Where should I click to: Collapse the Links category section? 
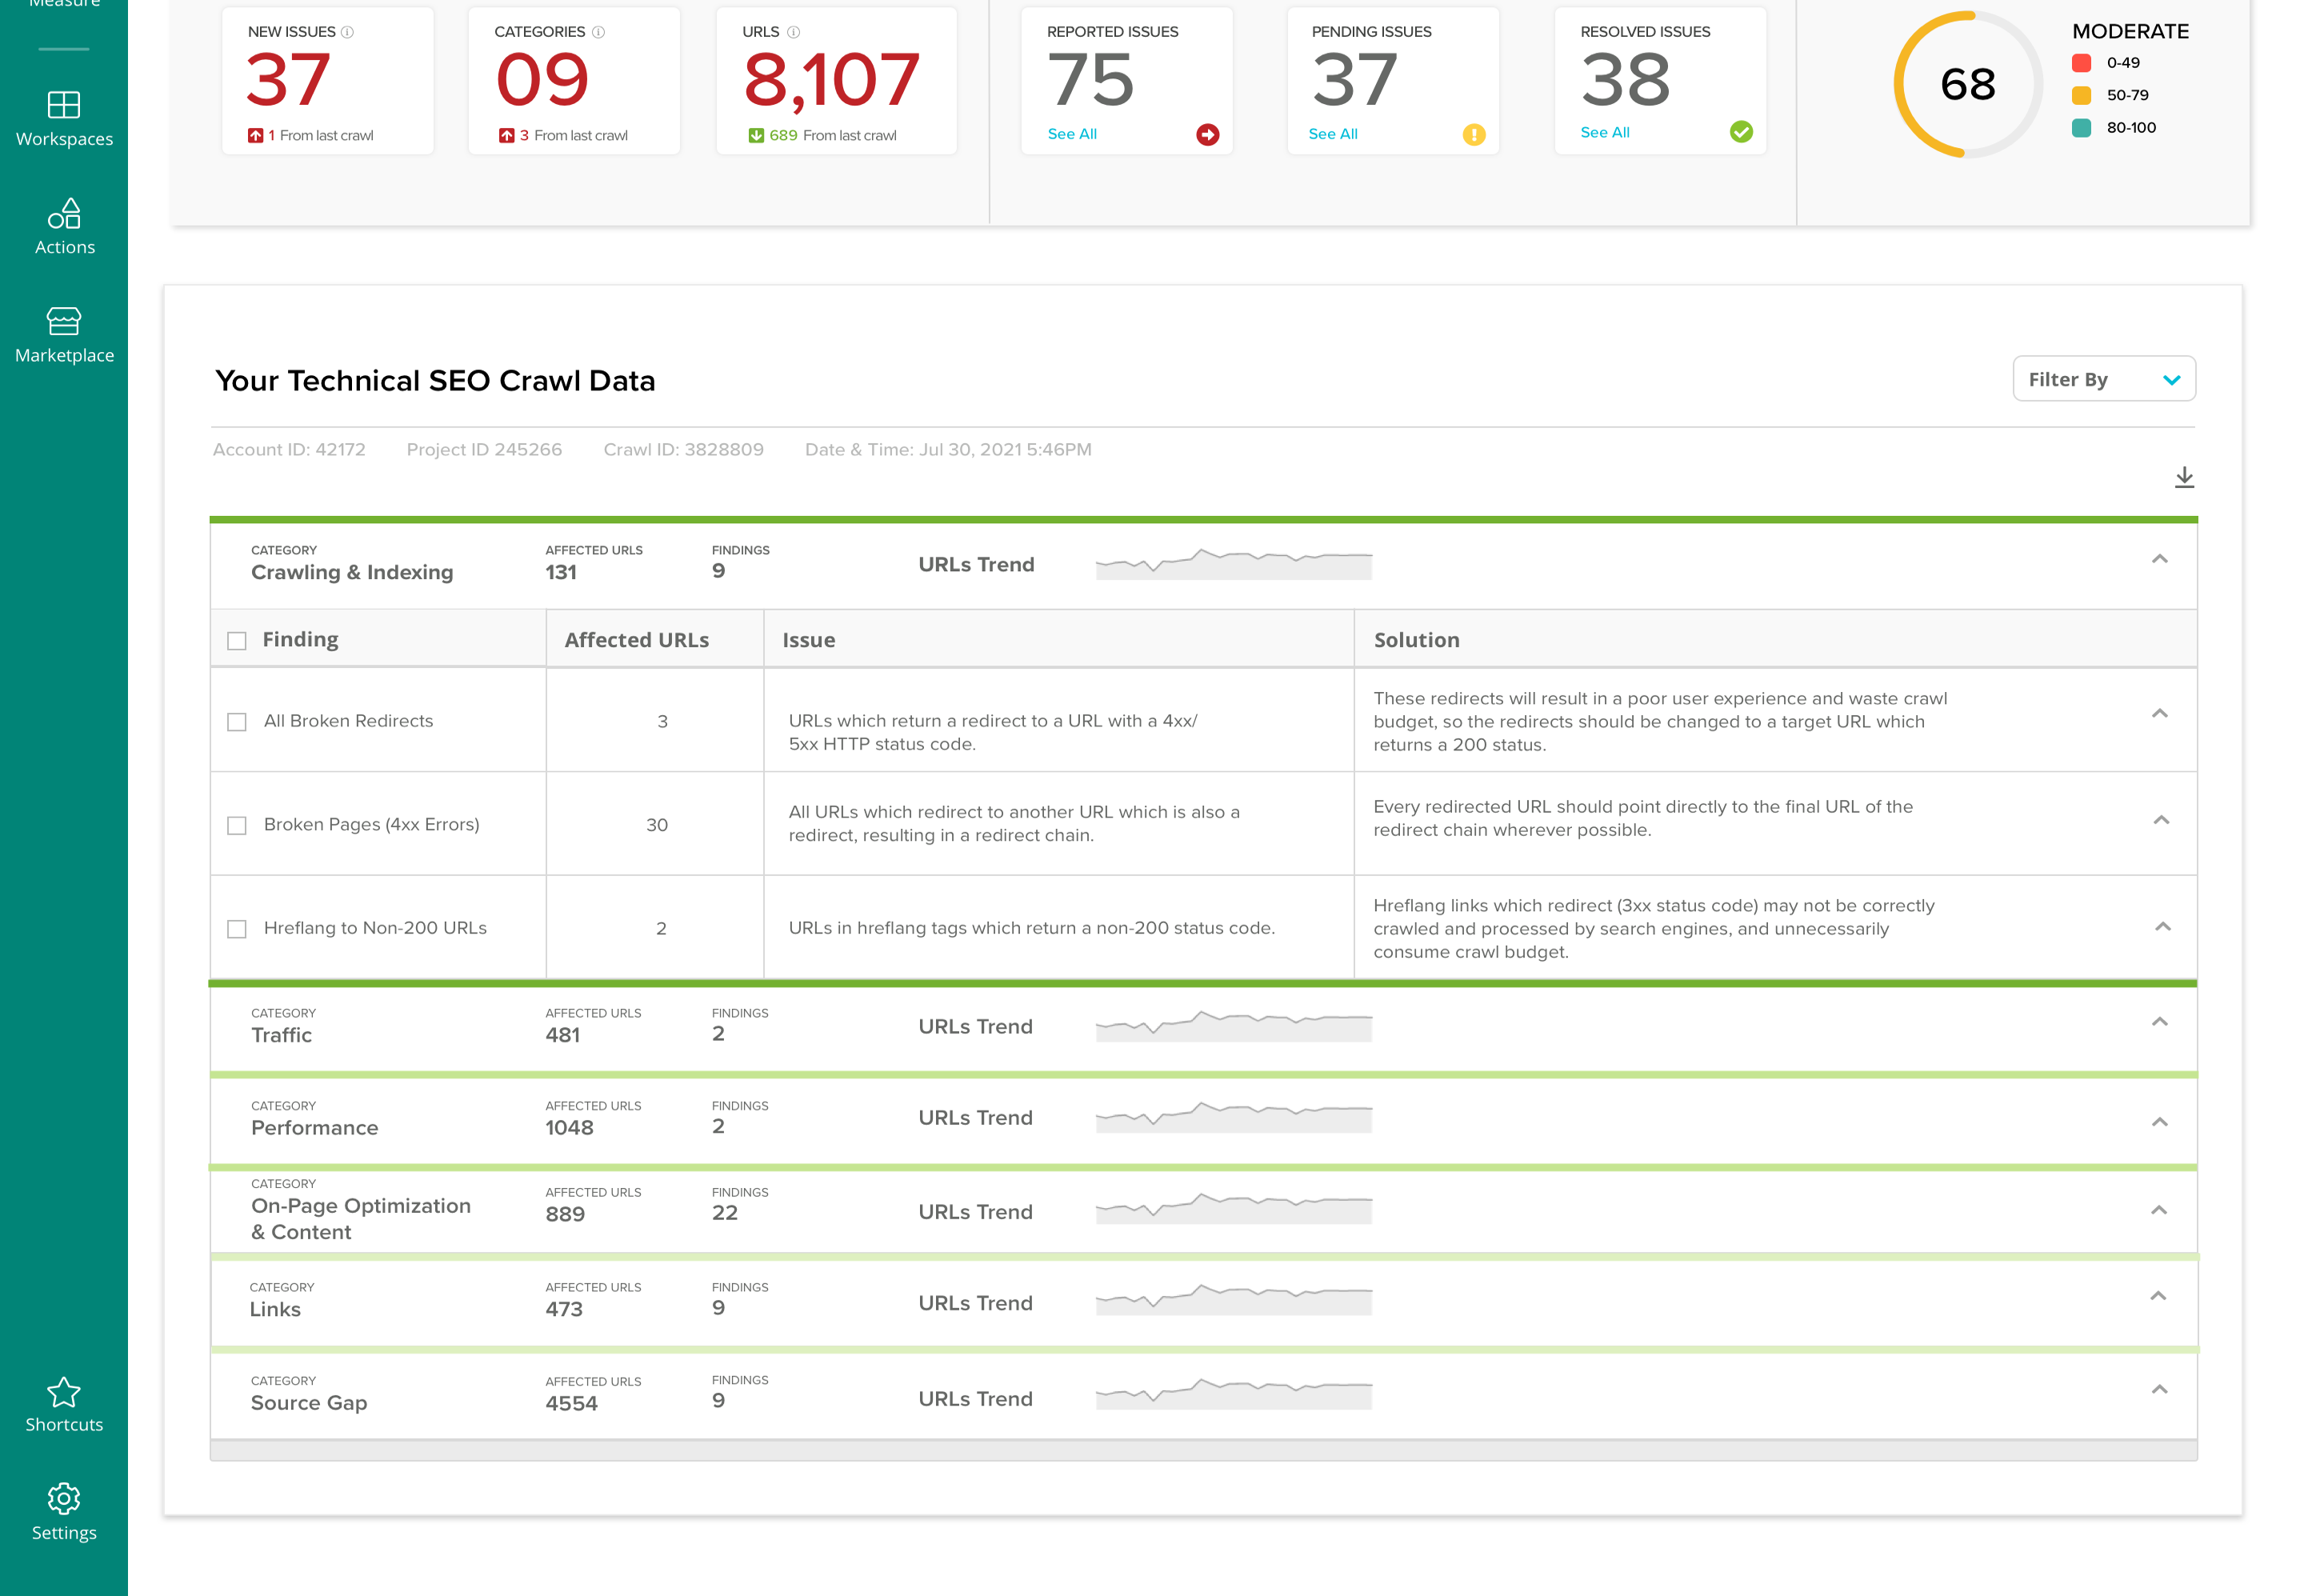(x=2160, y=1296)
